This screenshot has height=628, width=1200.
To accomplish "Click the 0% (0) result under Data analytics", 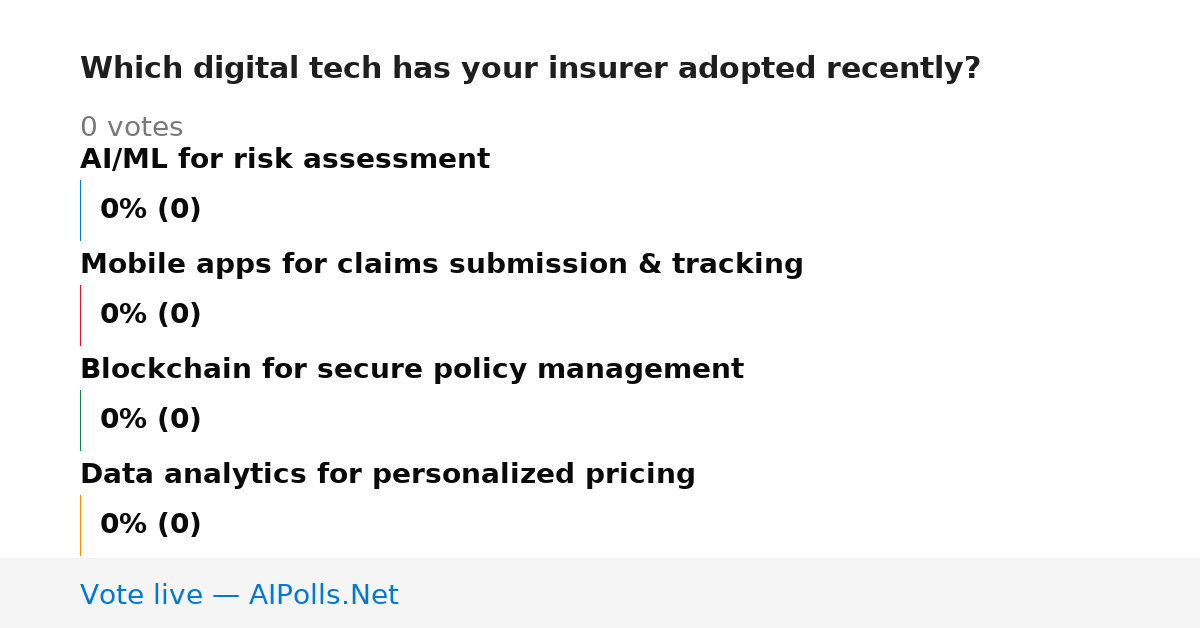I will (151, 525).
